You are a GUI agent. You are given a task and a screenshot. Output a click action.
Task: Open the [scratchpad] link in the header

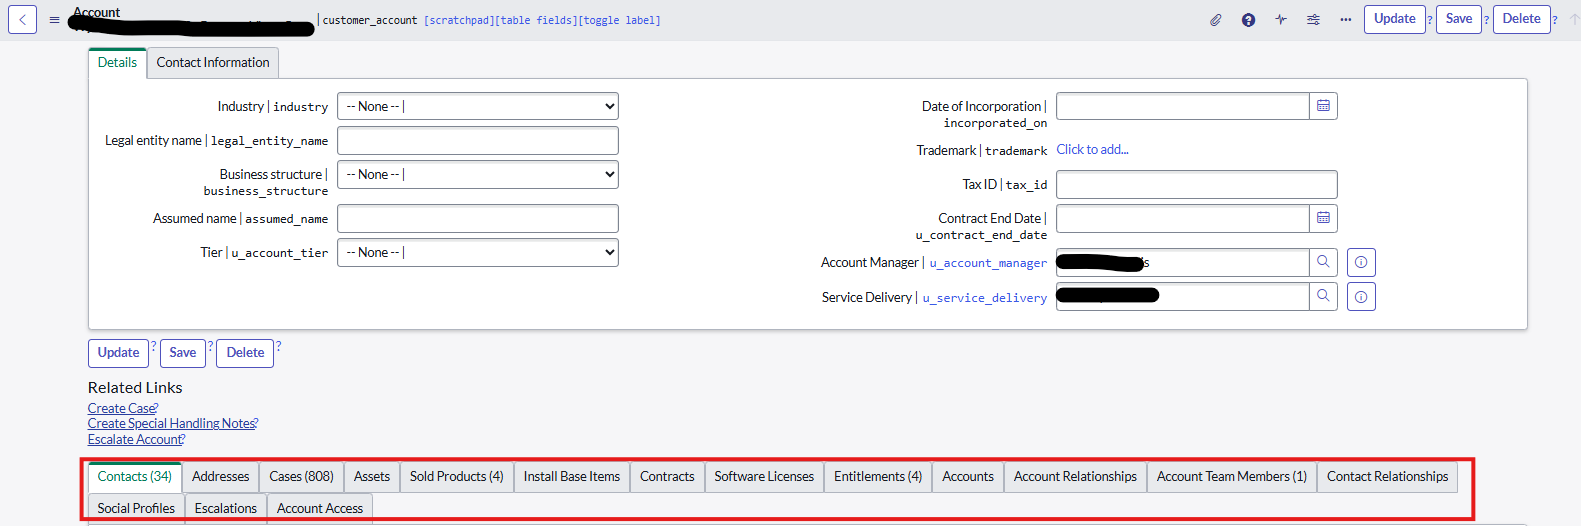coord(459,20)
